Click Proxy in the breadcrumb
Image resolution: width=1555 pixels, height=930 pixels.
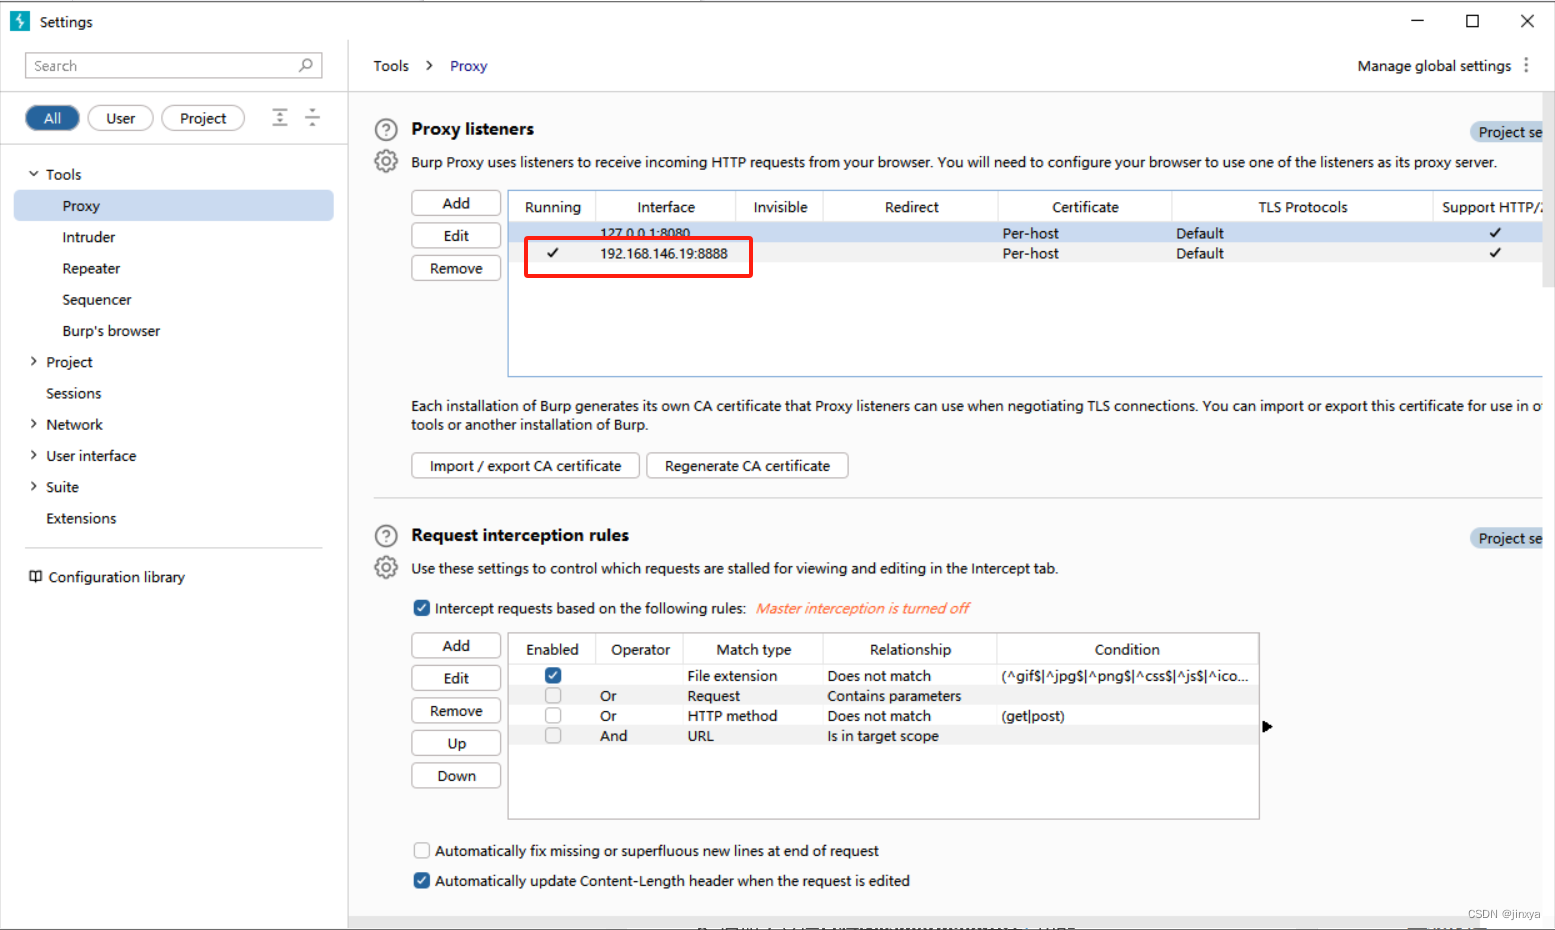(x=468, y=66)
